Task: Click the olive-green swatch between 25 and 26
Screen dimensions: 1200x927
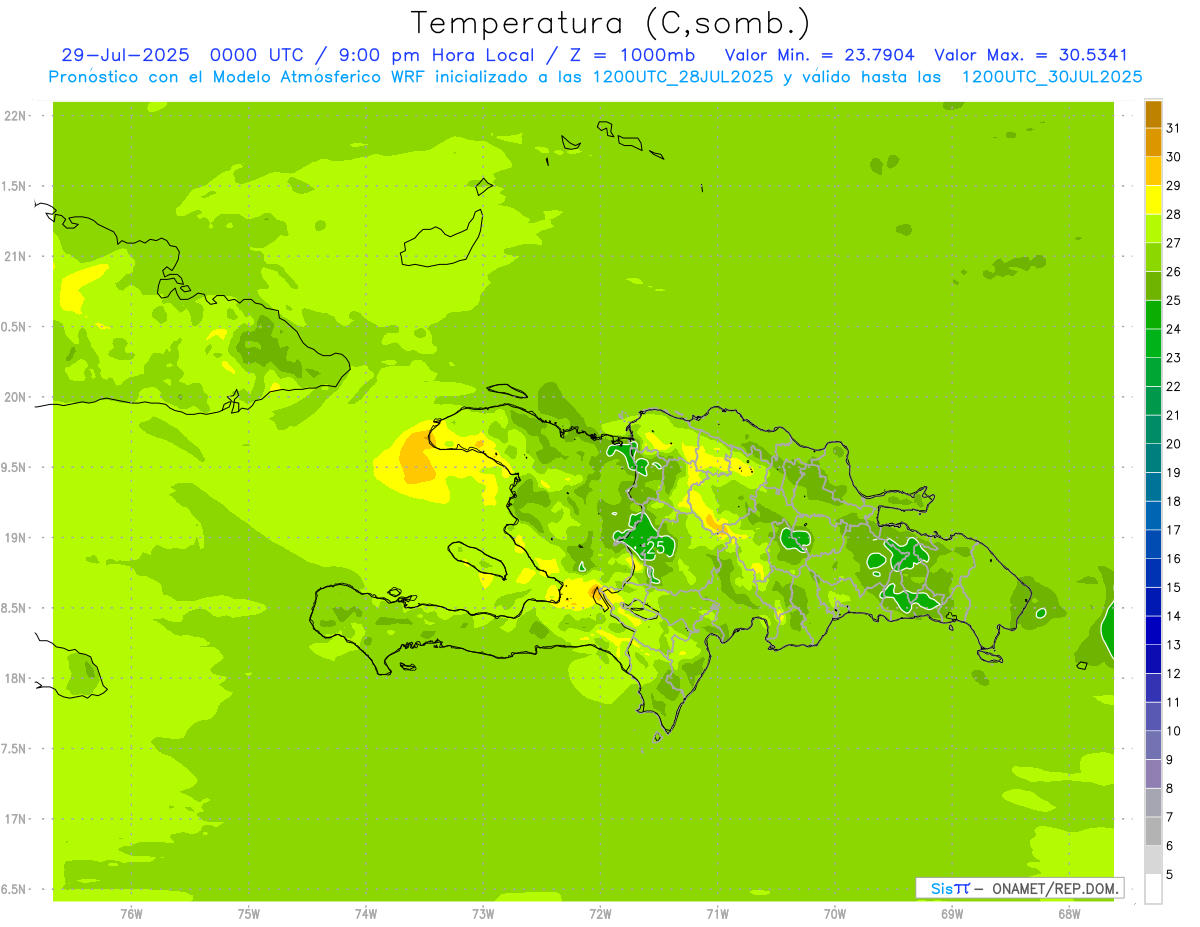Action: pyautogui.click(x=1153, y=286)
